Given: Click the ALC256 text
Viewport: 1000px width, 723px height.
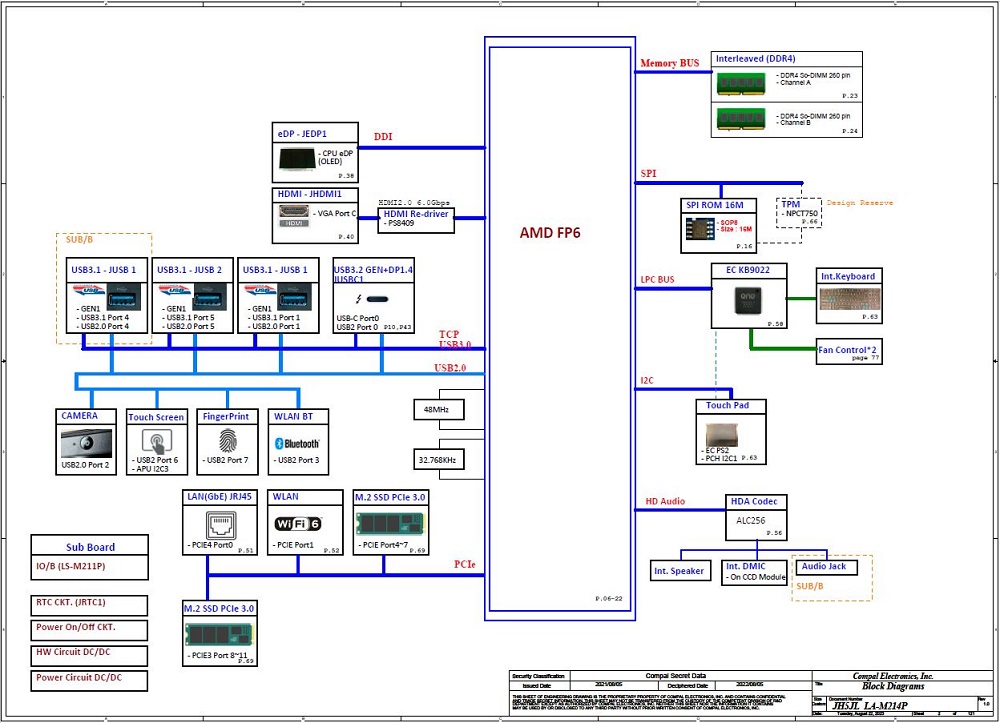Looking at the screenshot, I should pos(751,520).
